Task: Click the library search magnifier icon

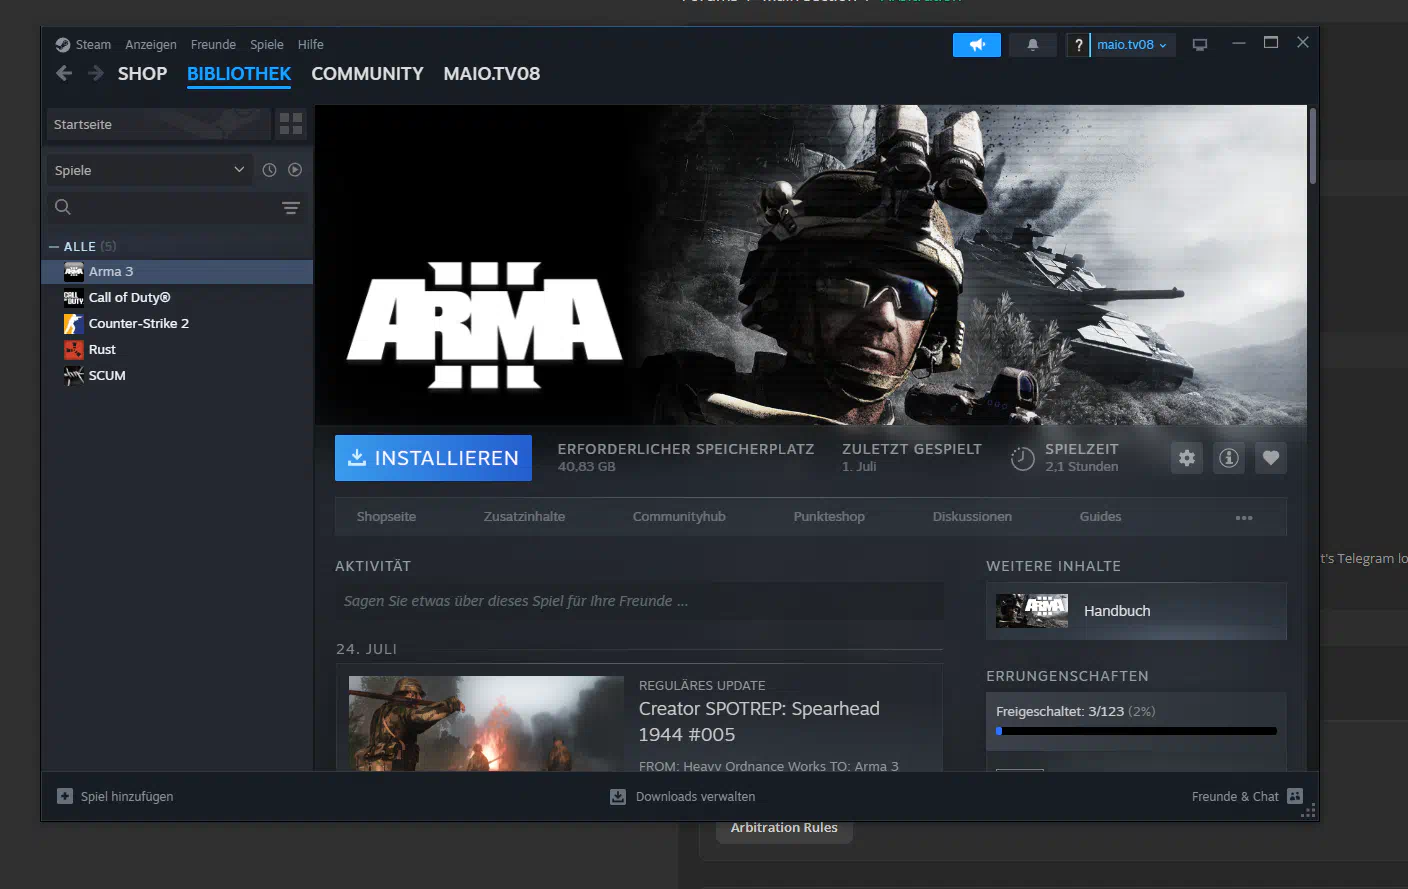Action: click(x=63, y=207)
